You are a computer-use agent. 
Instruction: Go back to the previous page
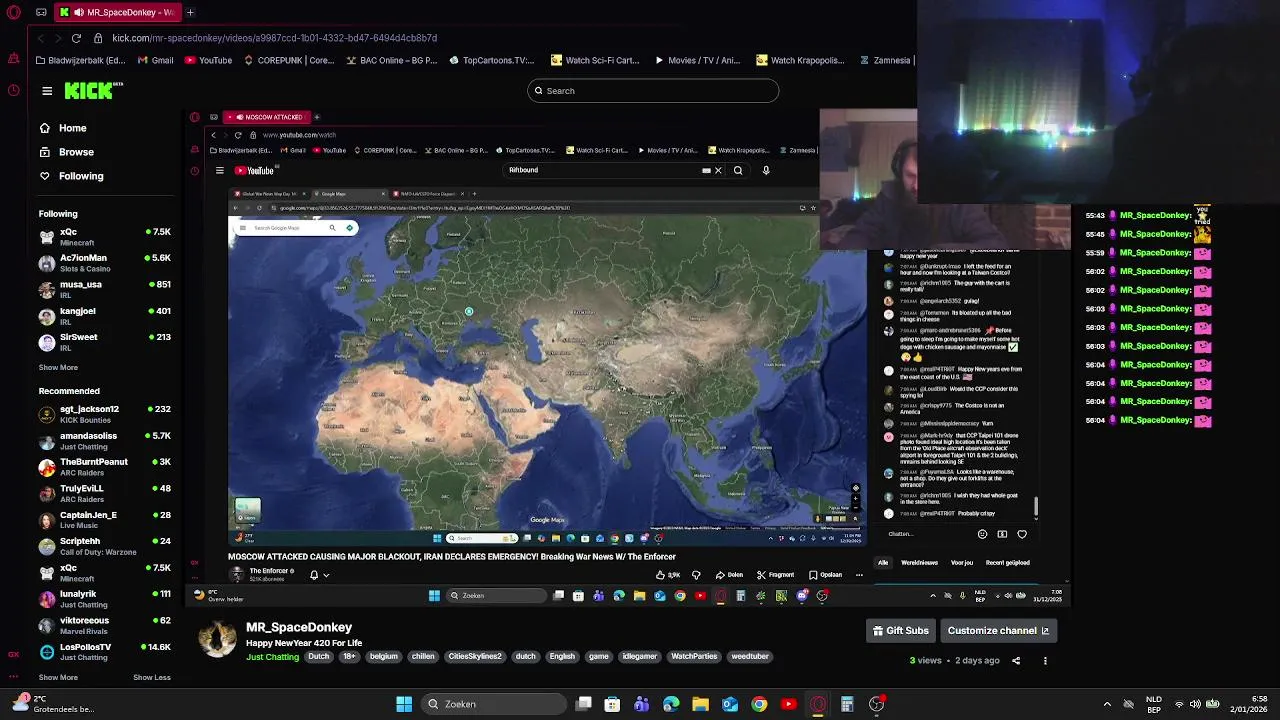click(x=41, y=38)
